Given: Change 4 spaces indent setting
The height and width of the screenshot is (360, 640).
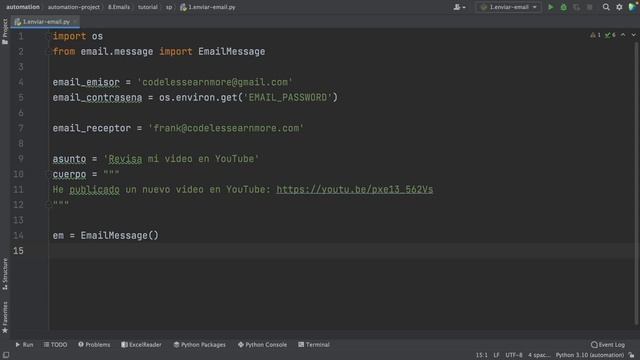Looking at the screenshot, I should 539,355.
